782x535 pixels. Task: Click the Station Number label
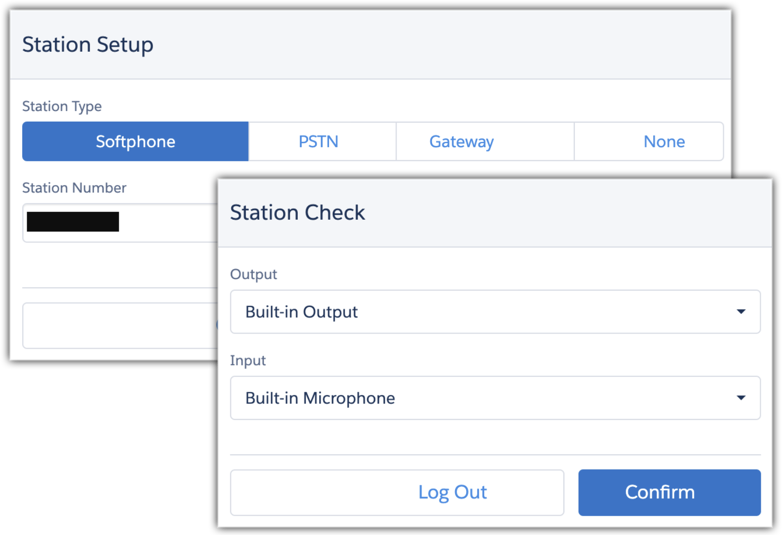(x=74, y=187)
